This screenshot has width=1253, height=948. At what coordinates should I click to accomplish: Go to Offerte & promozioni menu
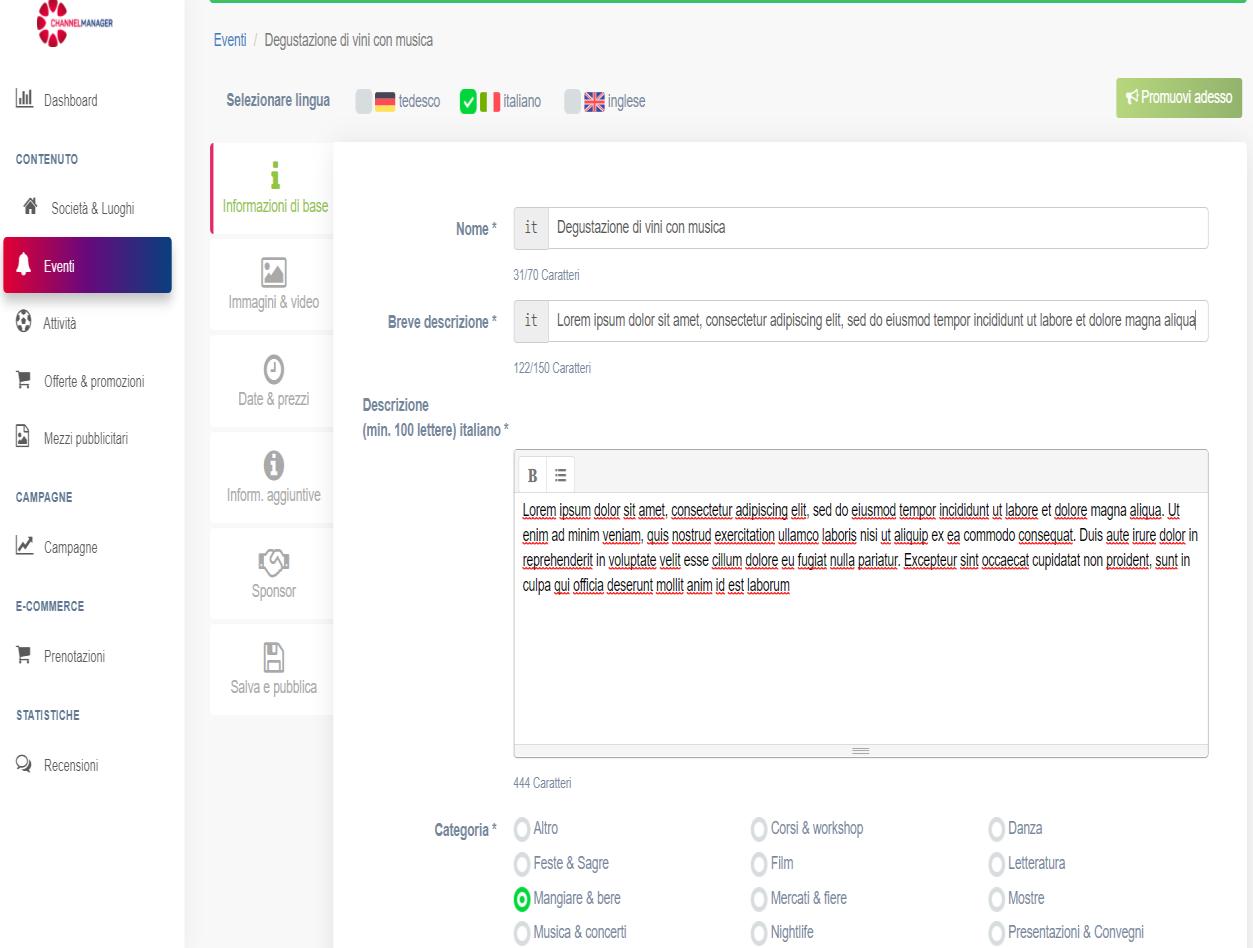tap(92, 380)
